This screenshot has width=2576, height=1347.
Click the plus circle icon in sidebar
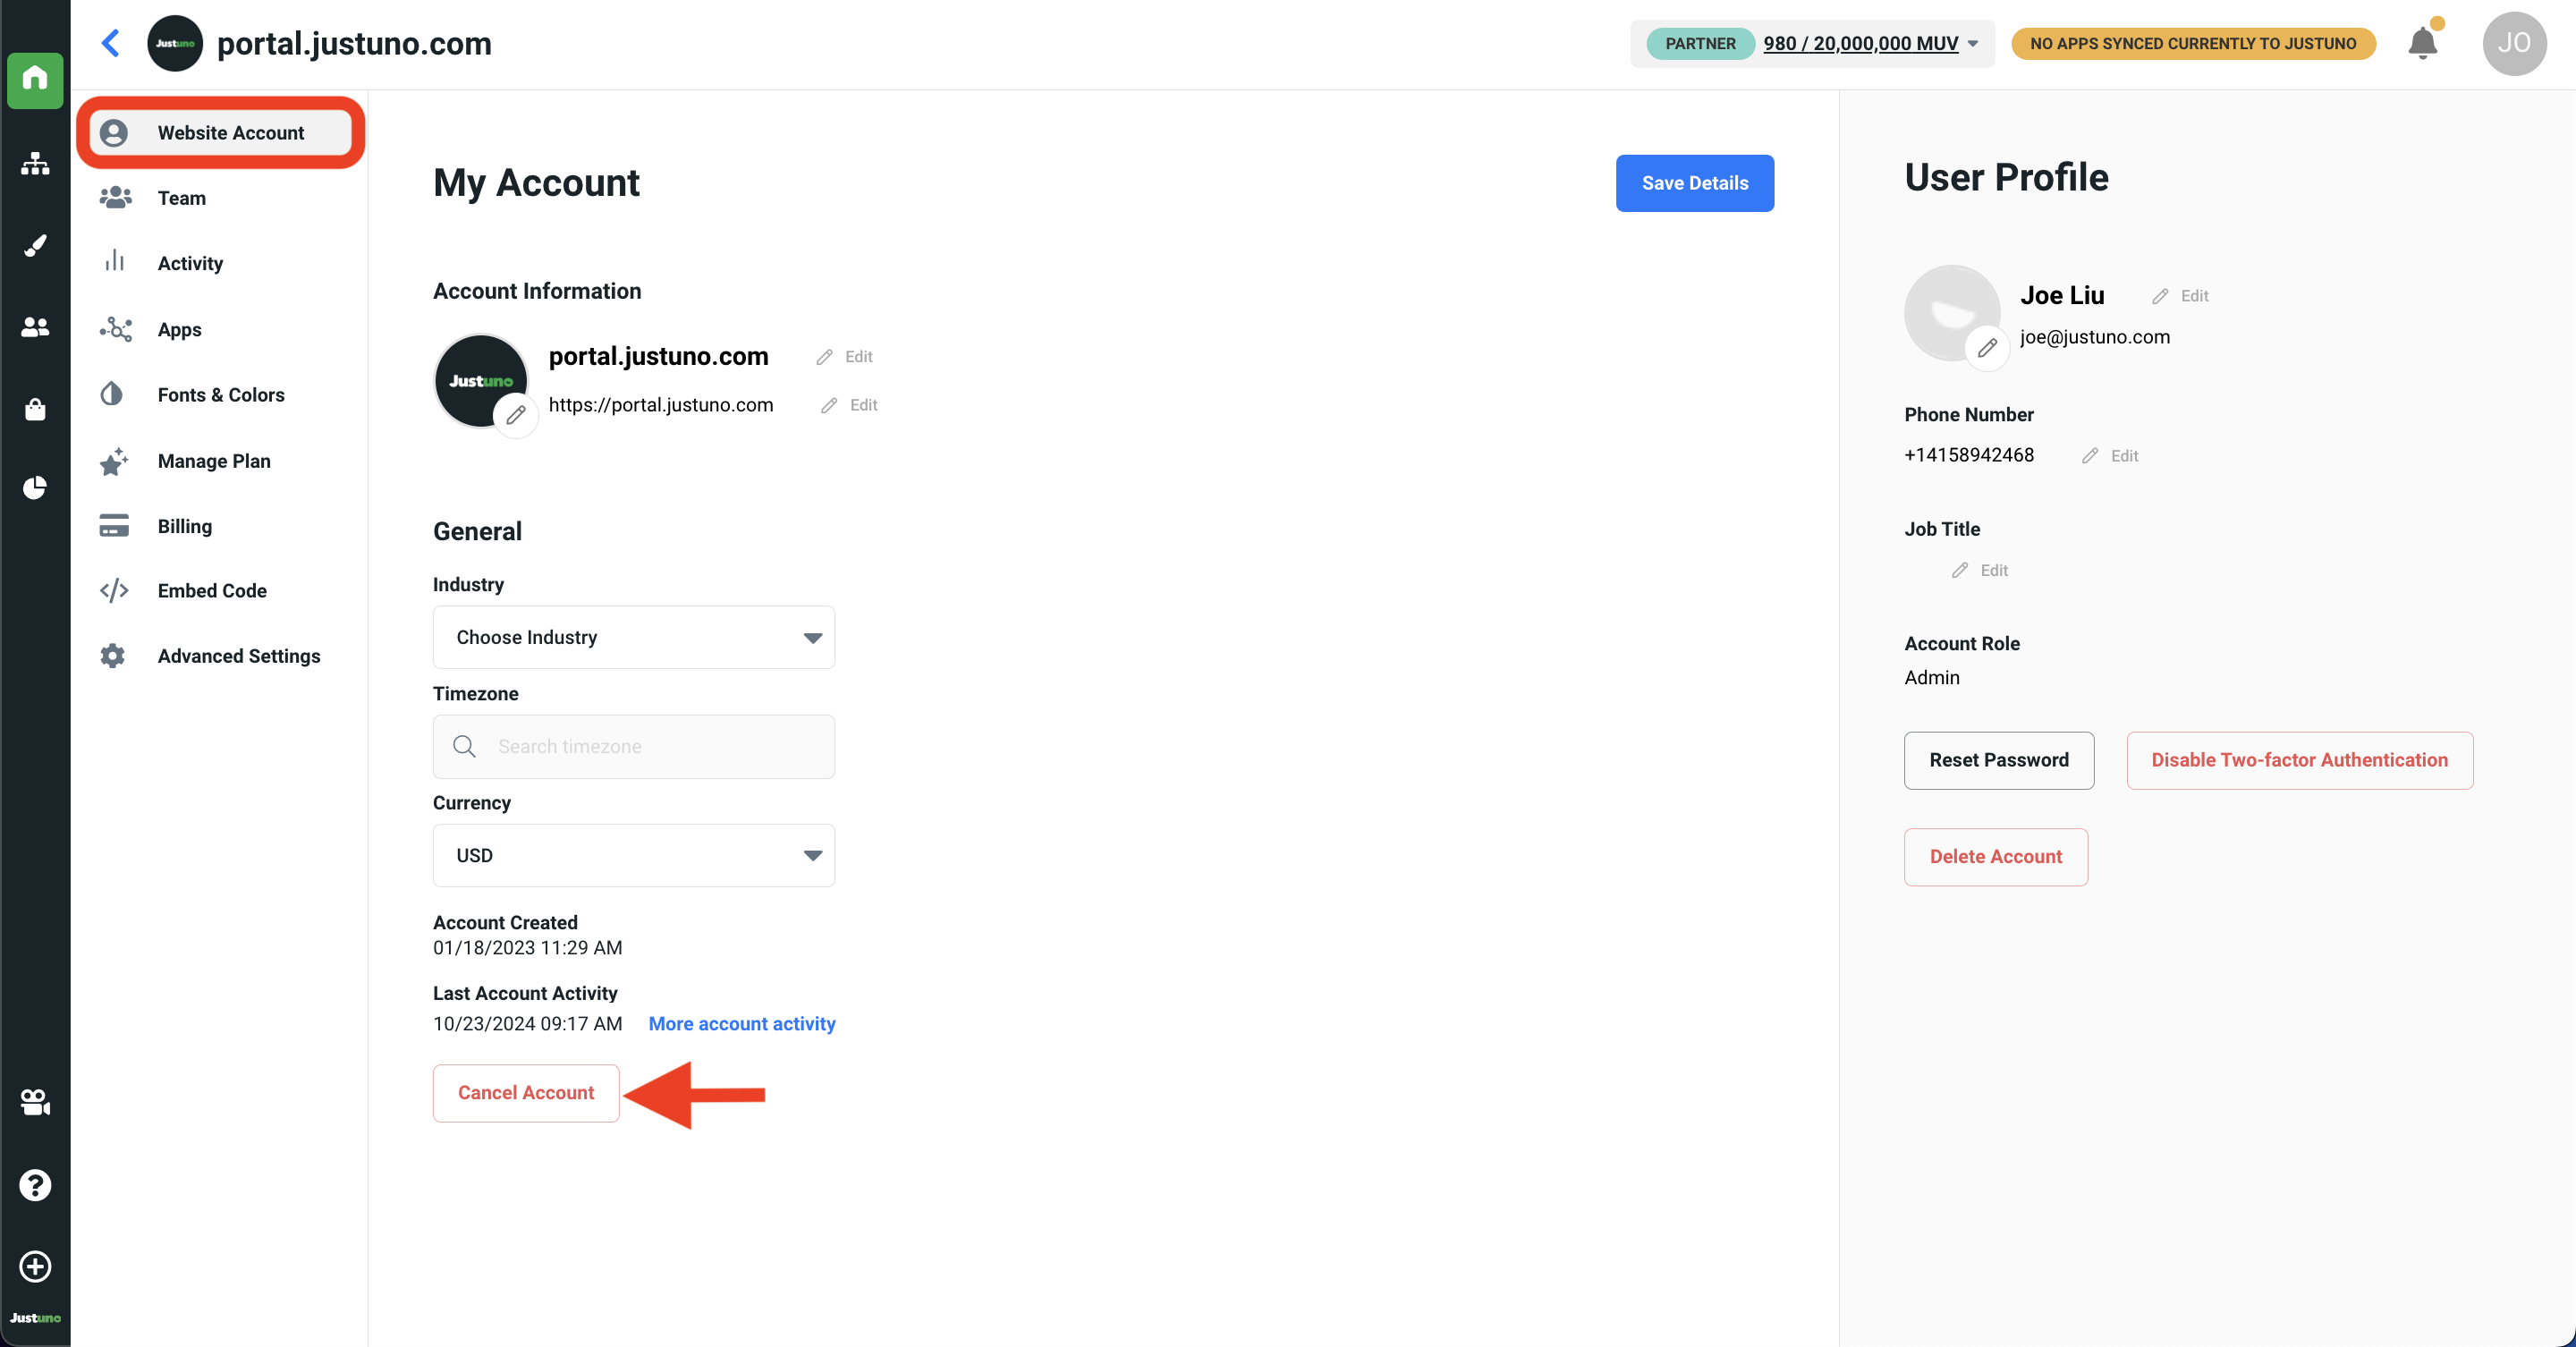[35, 1266]
